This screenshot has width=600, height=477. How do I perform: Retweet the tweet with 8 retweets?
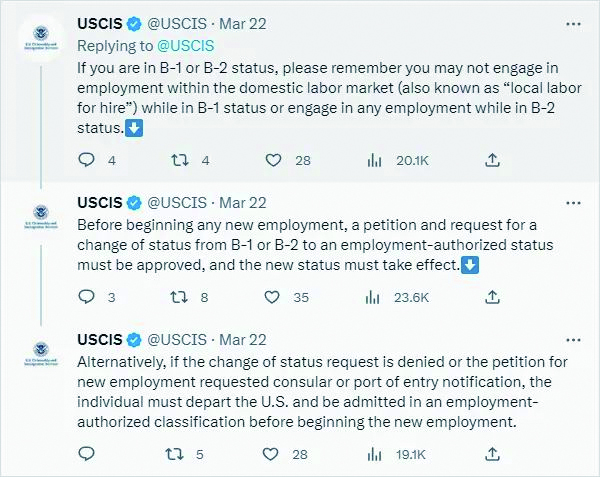click(x=179, y=297)
